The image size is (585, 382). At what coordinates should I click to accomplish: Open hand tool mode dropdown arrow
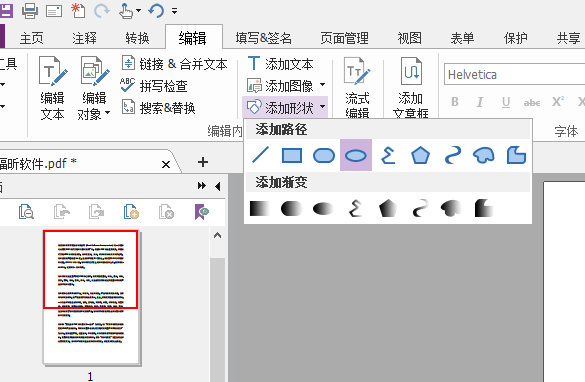tap(138, 10)
